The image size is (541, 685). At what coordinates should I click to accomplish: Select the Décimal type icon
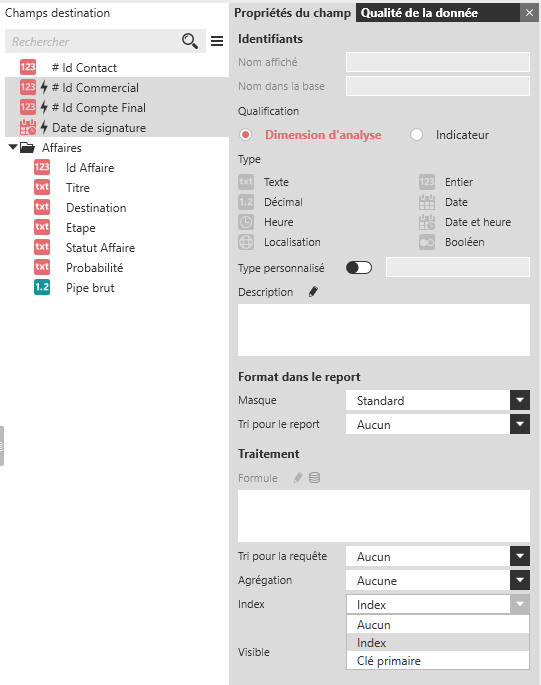246,202
